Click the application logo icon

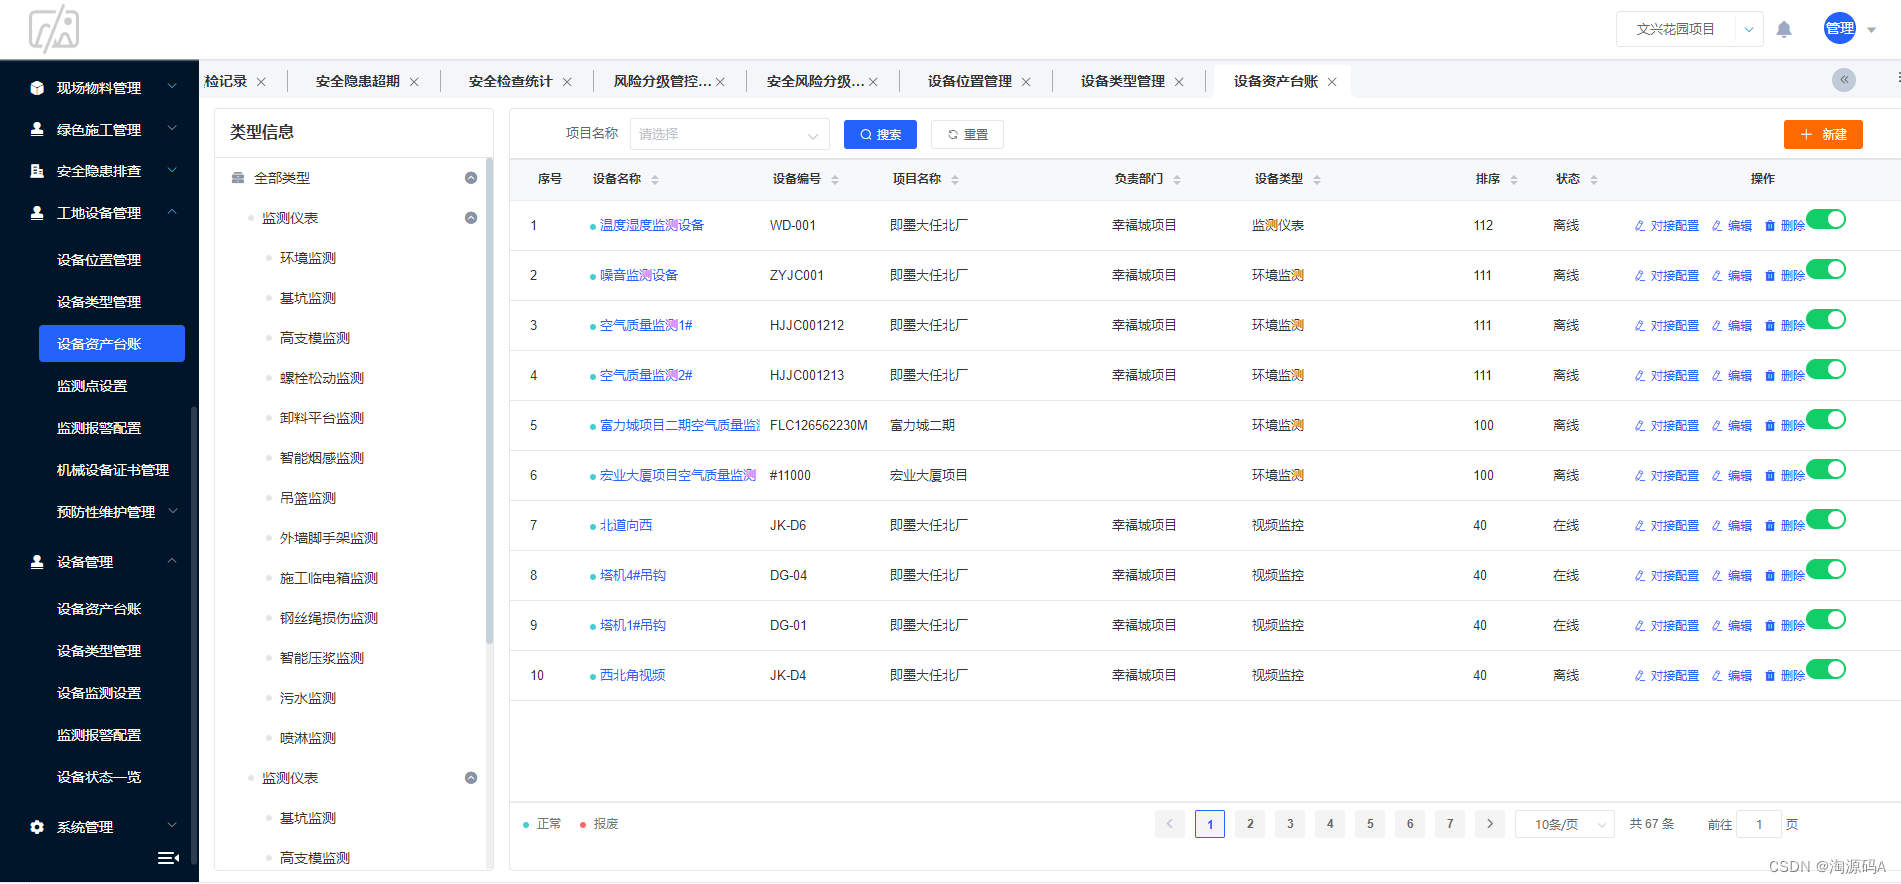54,29
